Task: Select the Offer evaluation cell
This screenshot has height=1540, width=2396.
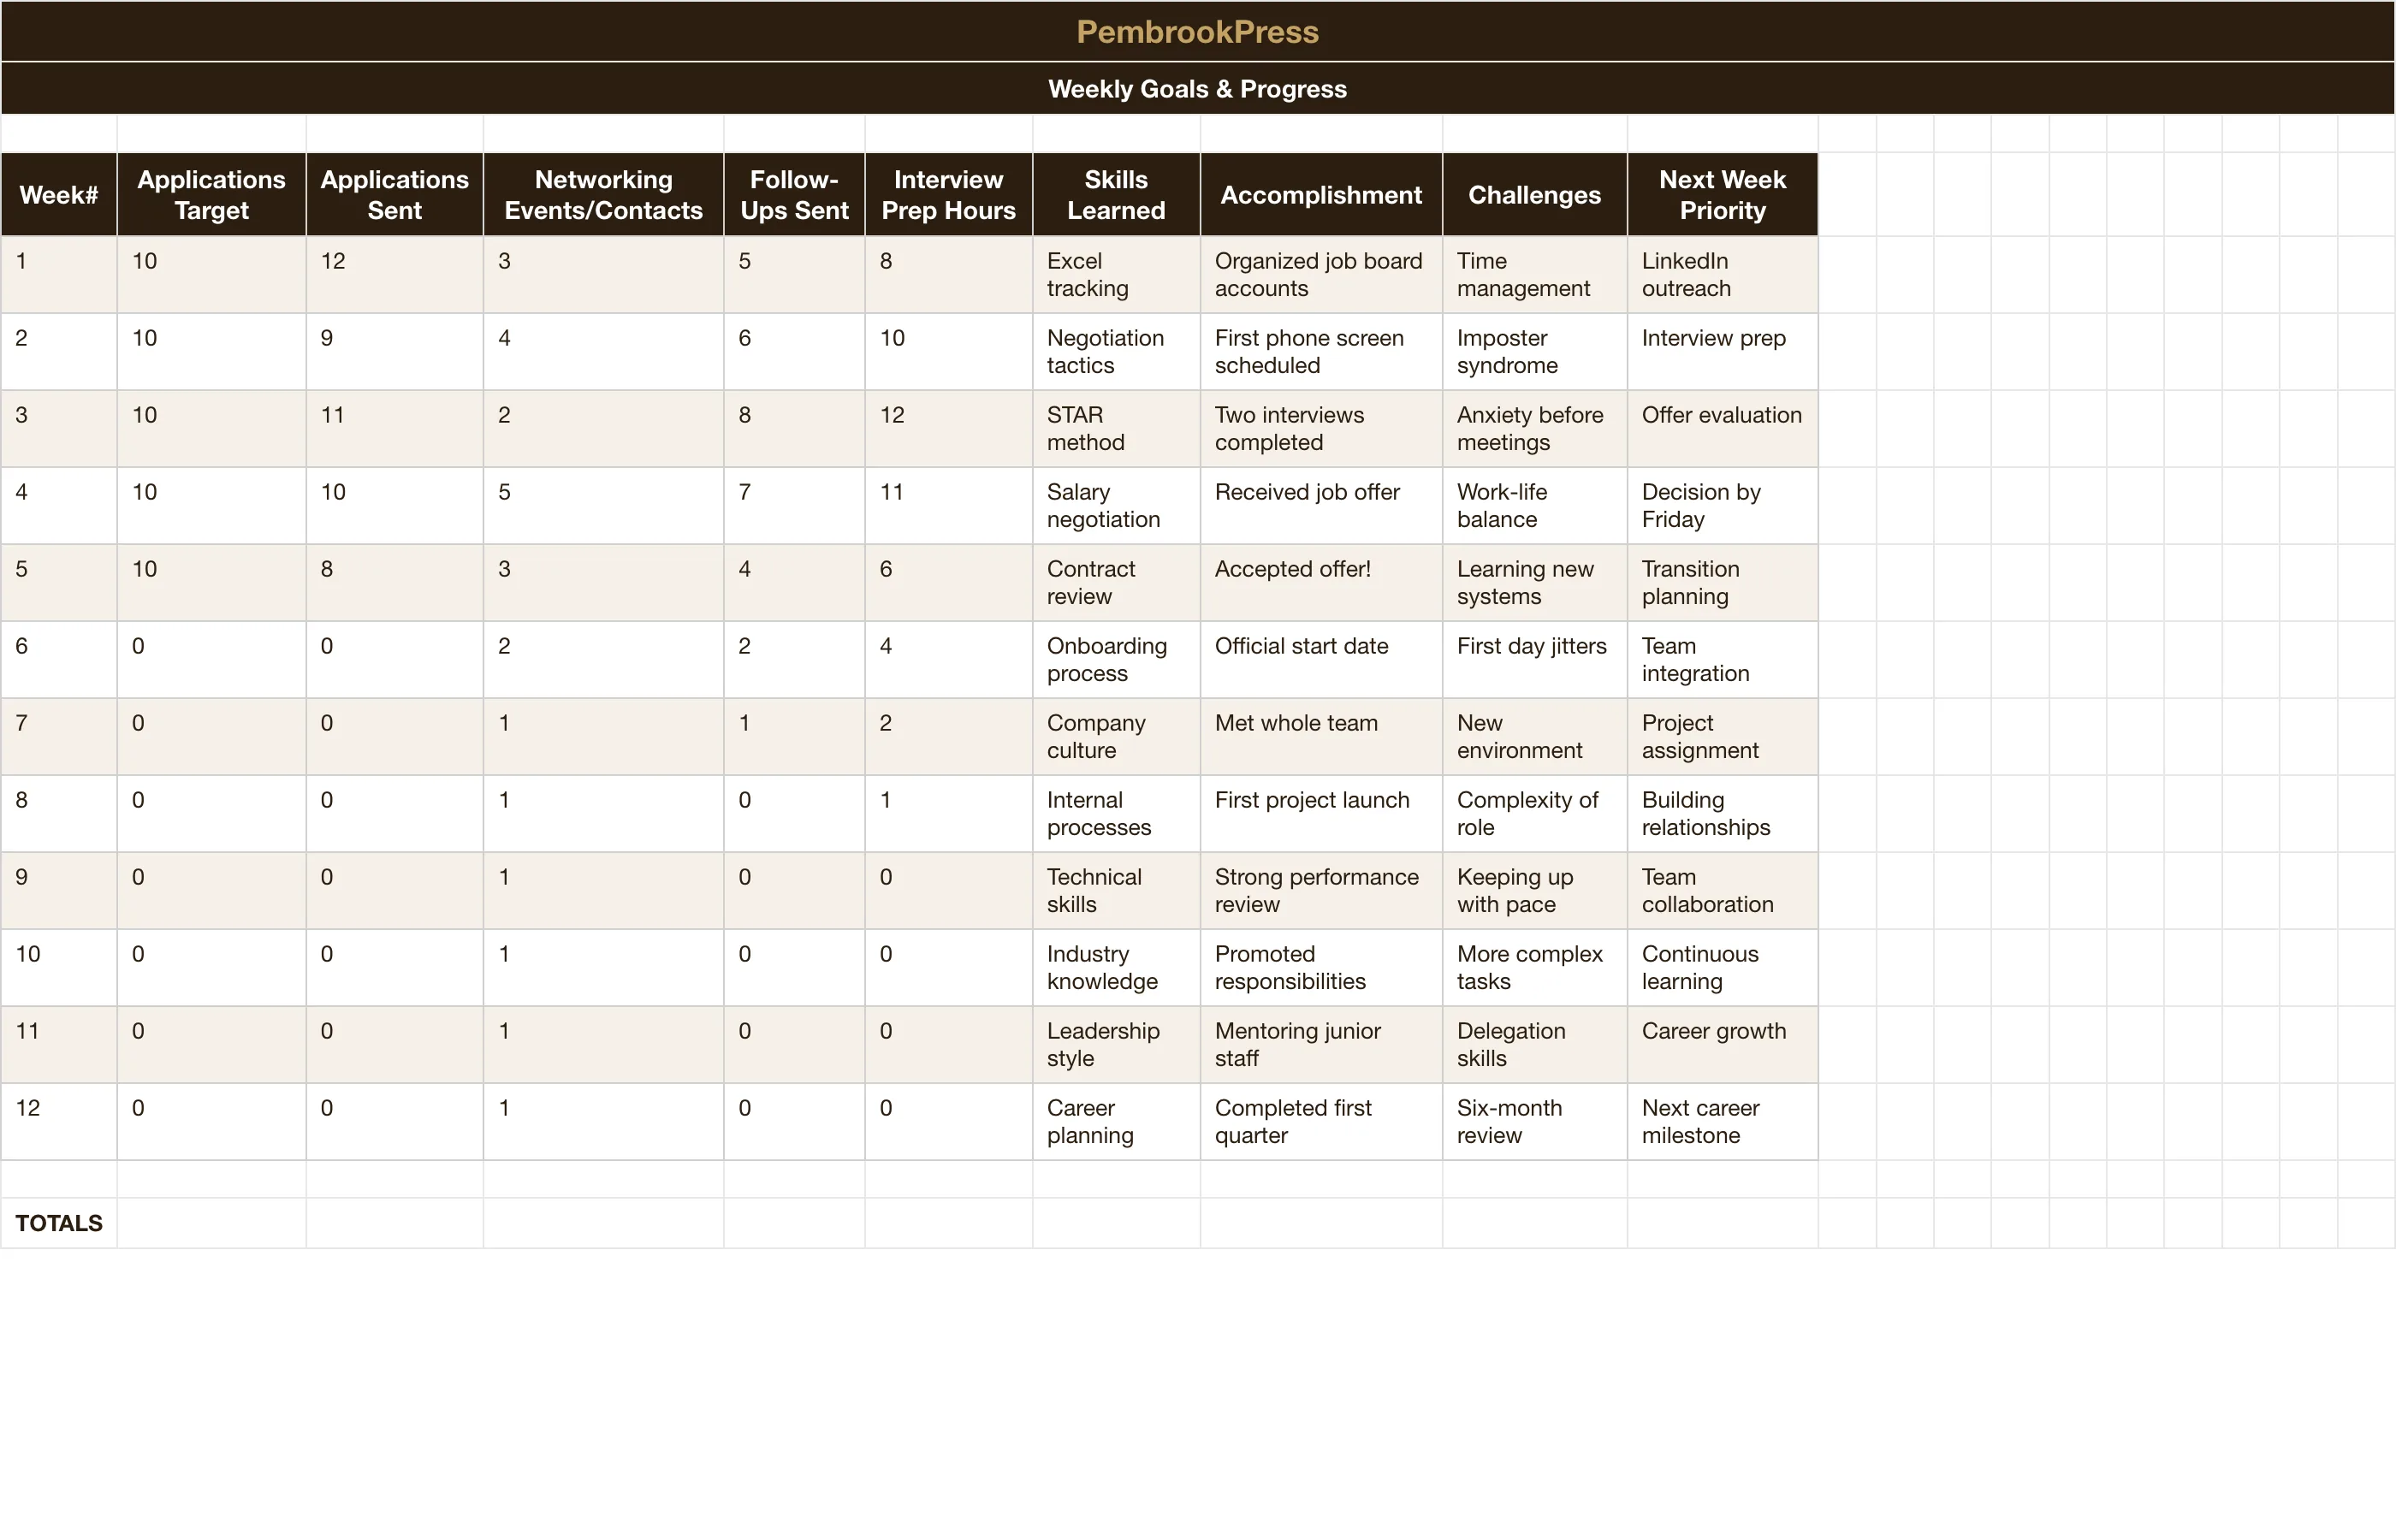Action: point(1722,428)
